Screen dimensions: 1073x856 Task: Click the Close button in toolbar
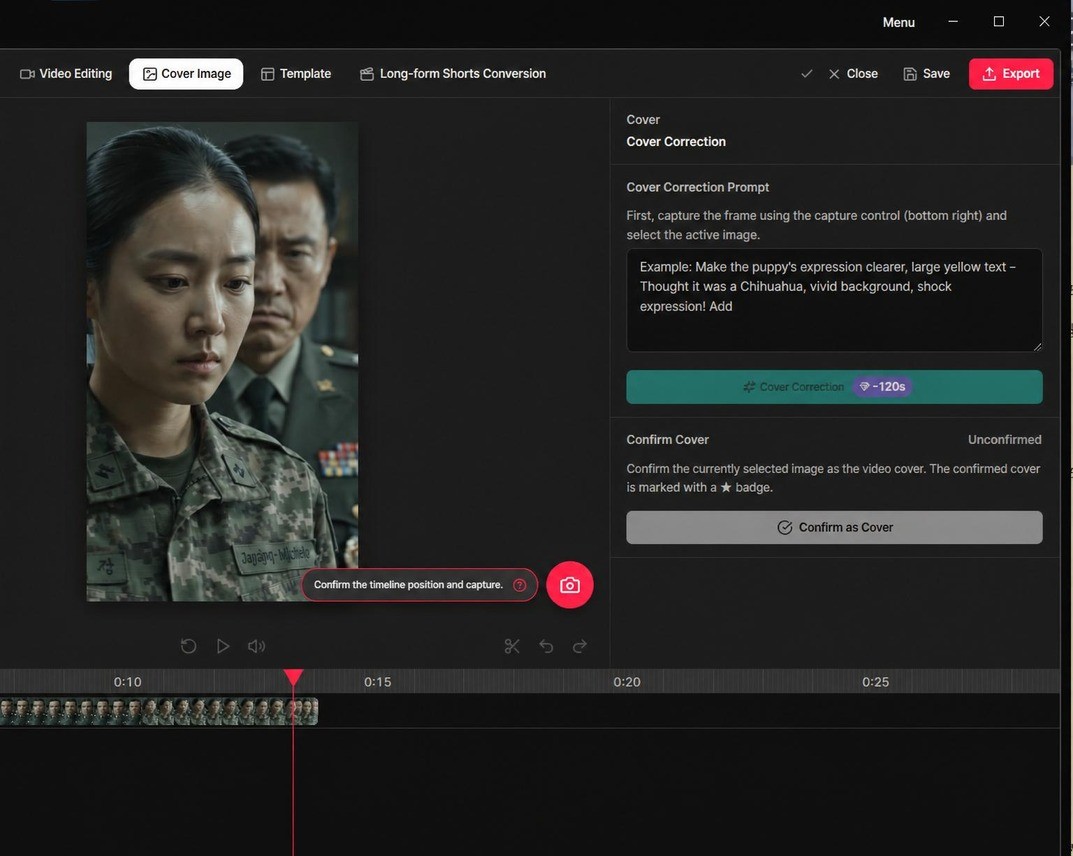[853, 74]
